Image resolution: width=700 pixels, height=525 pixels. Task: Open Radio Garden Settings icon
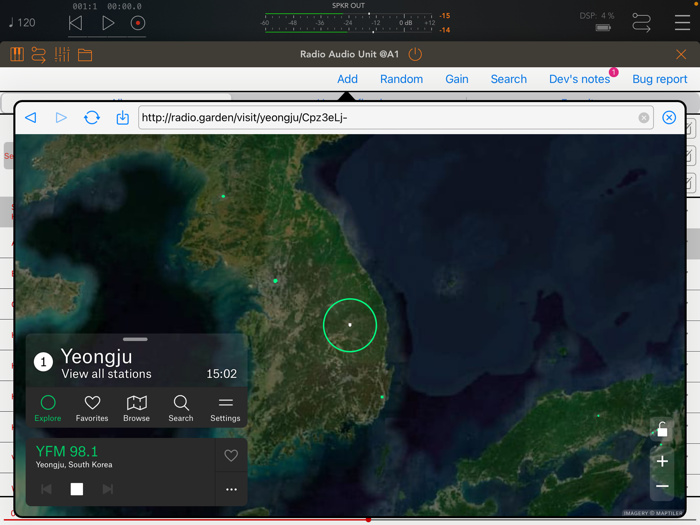click(225, 408)
